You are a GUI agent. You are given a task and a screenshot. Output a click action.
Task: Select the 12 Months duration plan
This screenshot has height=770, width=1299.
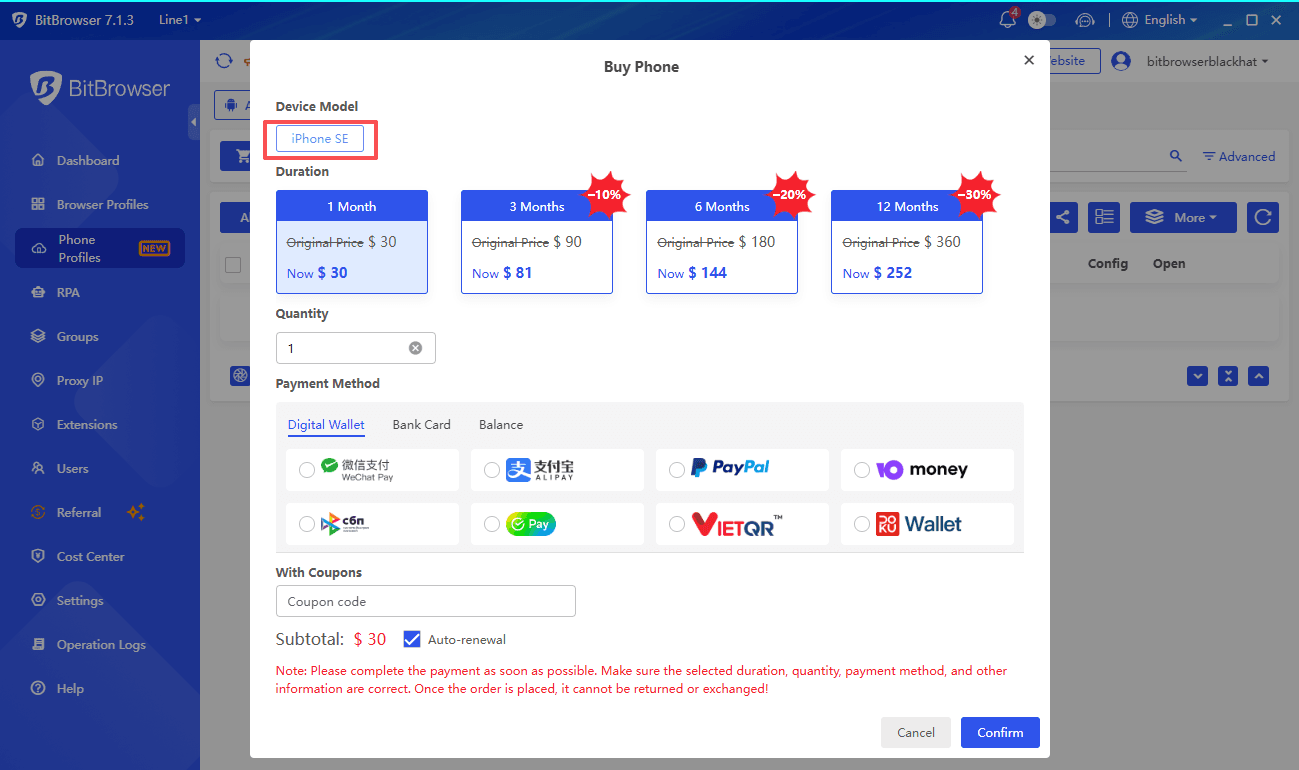pyautogui.click(x=907, y=242)
